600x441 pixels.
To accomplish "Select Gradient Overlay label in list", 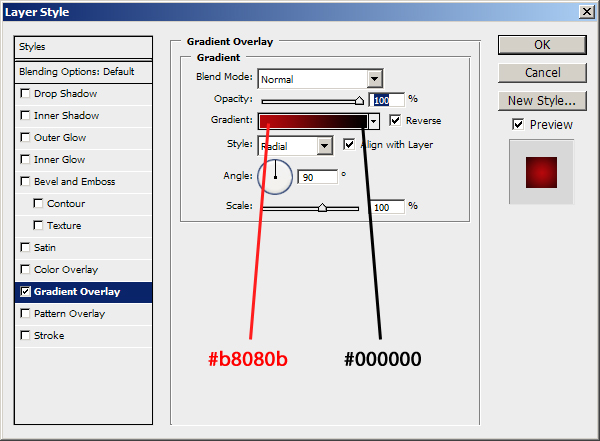I will point(77,291).
